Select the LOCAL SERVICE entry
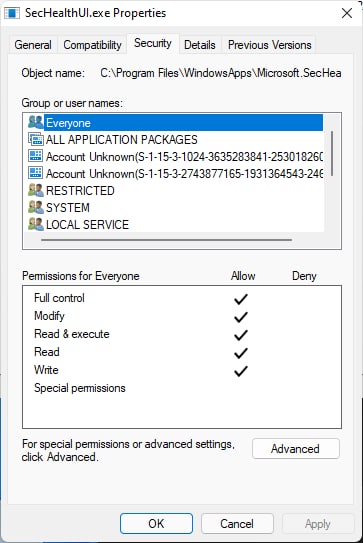The height and width of the screenshot is (543, 363). [175, 224]
